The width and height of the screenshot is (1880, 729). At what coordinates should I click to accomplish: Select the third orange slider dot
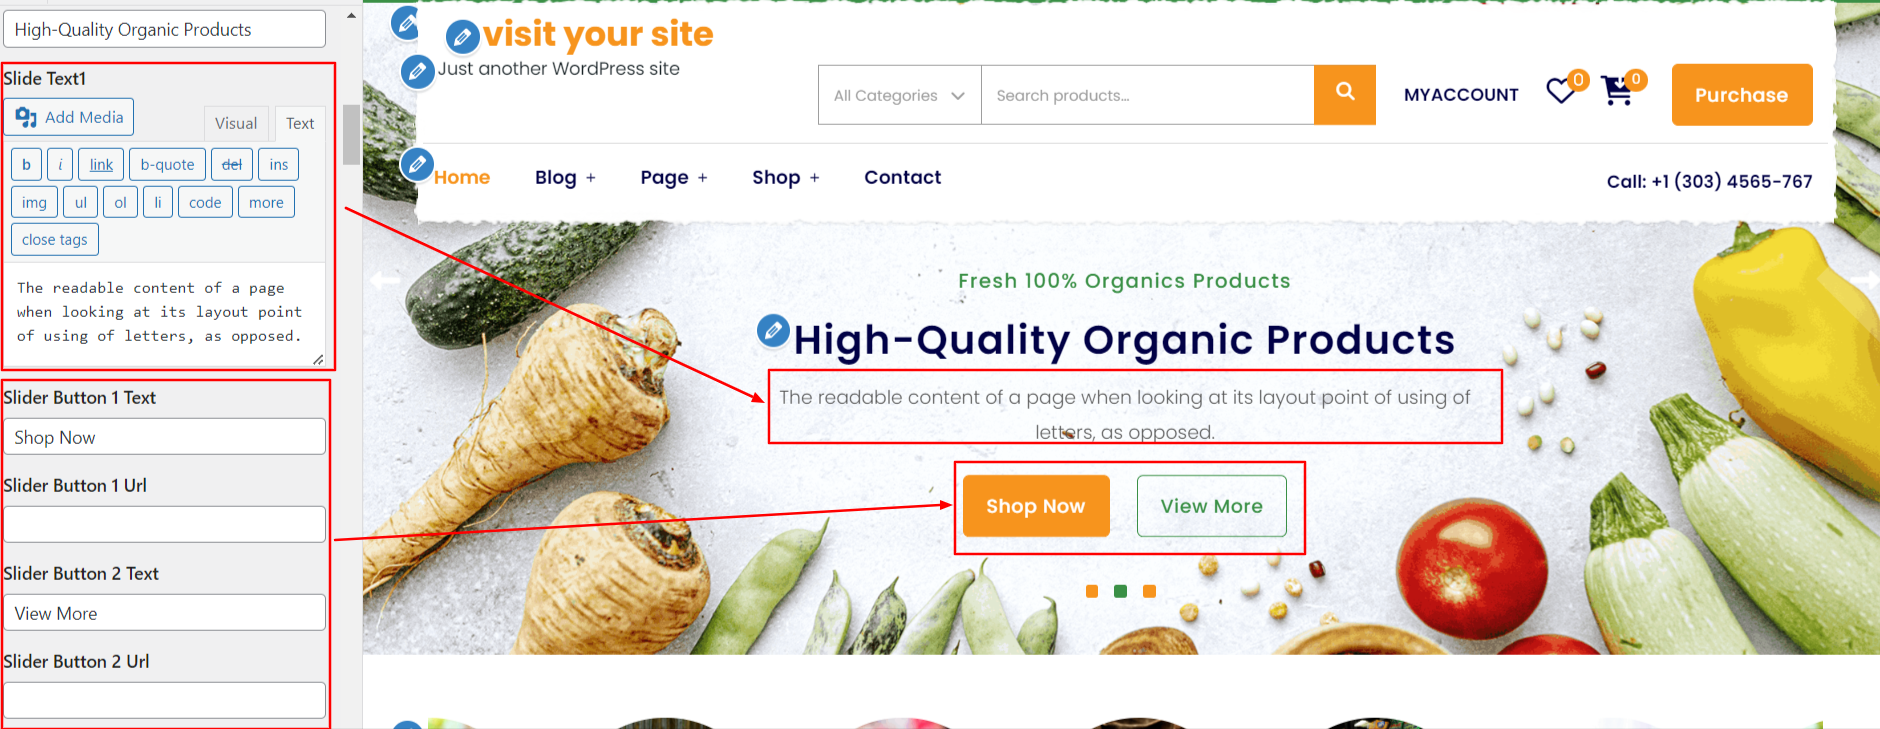1149,591
